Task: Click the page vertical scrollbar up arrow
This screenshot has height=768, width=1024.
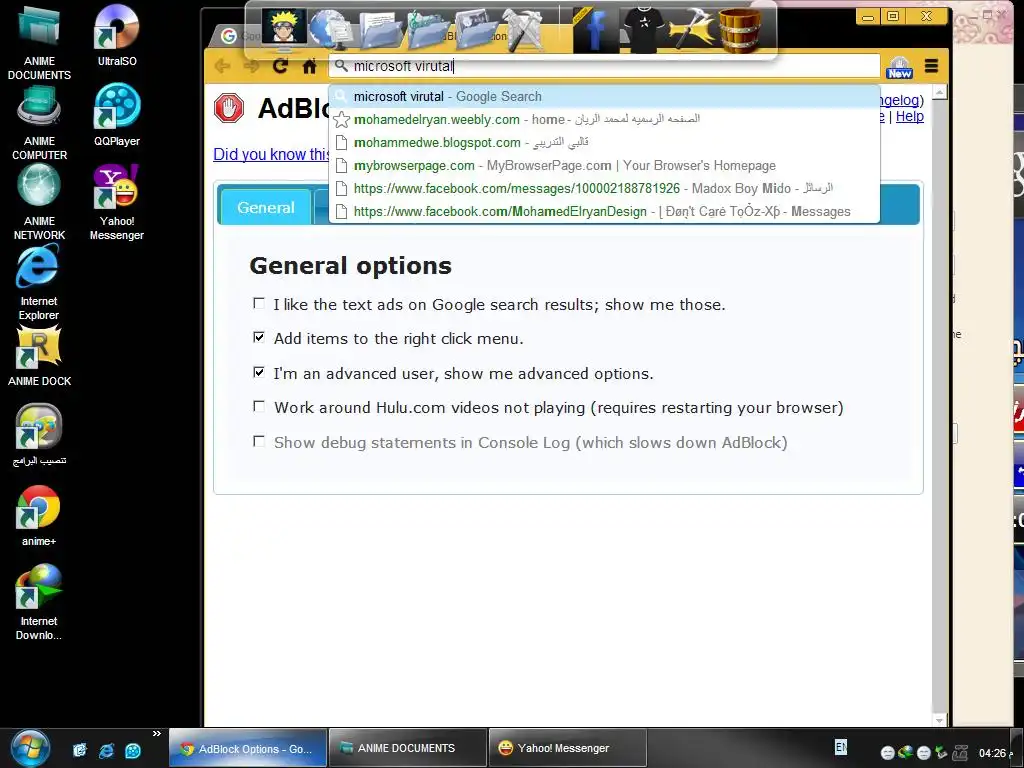Action: (x=940, y=93)
